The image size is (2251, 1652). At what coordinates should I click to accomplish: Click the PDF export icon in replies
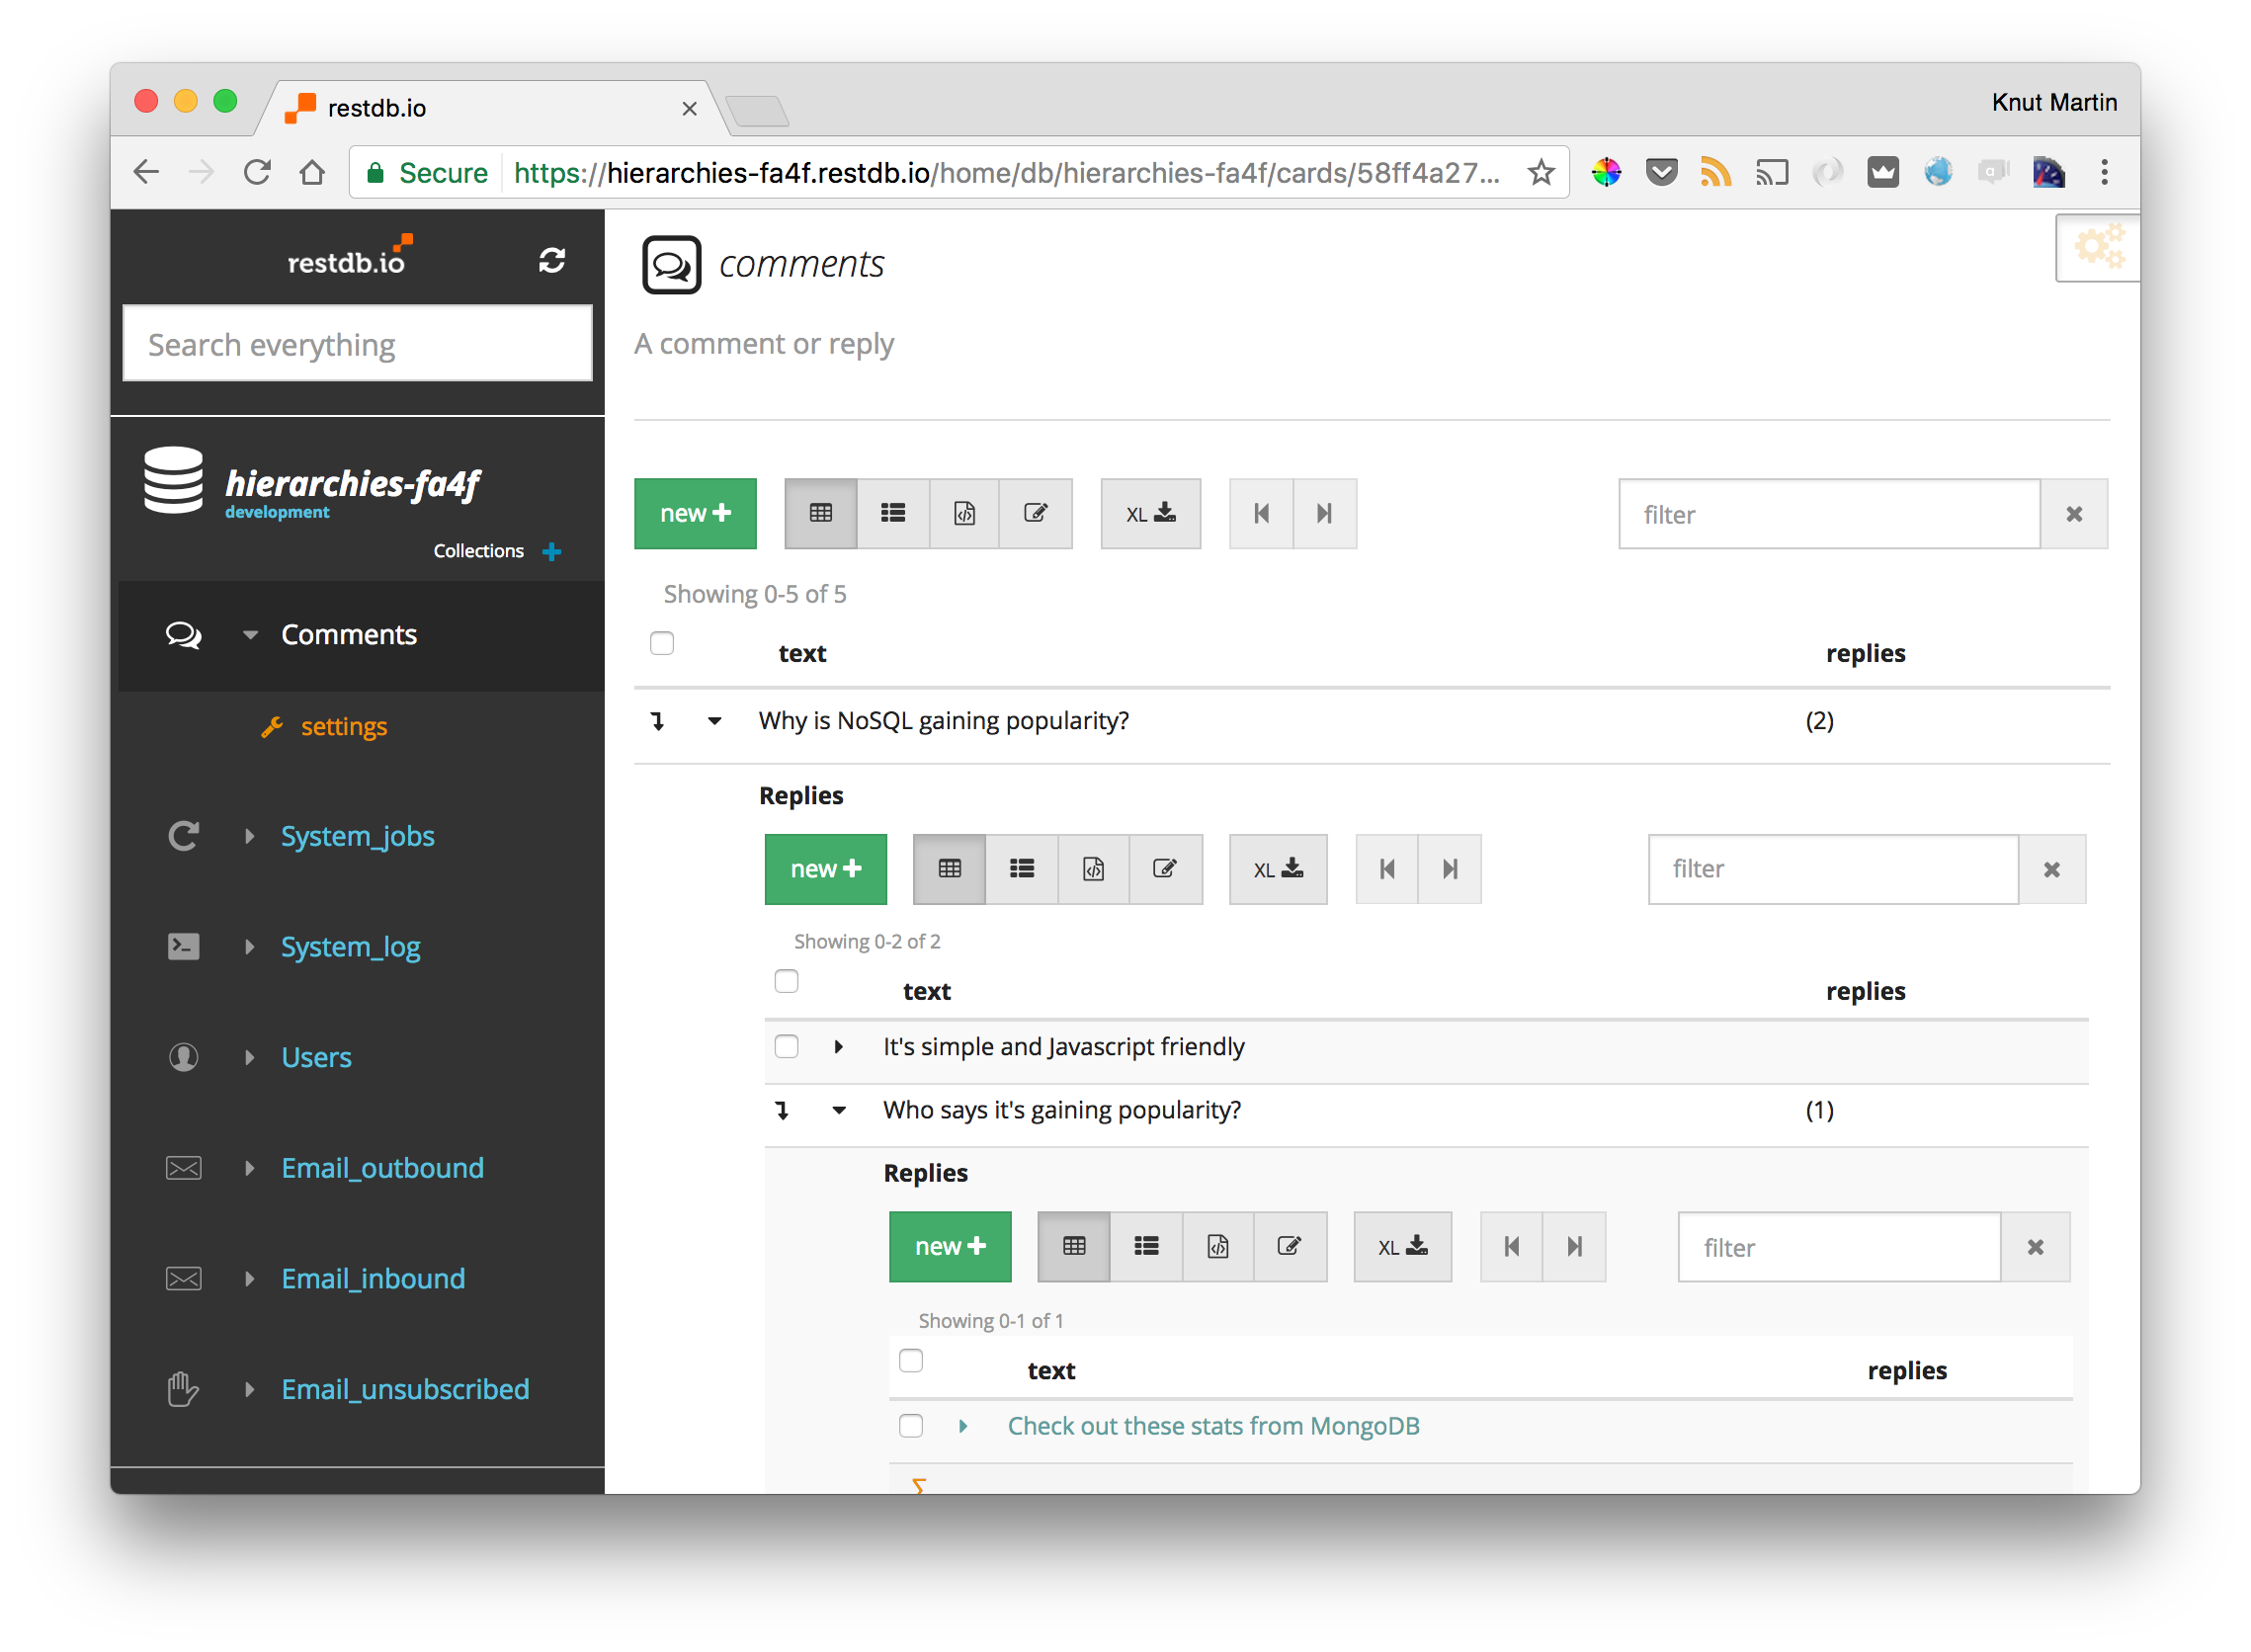[x=1089, y=867]
